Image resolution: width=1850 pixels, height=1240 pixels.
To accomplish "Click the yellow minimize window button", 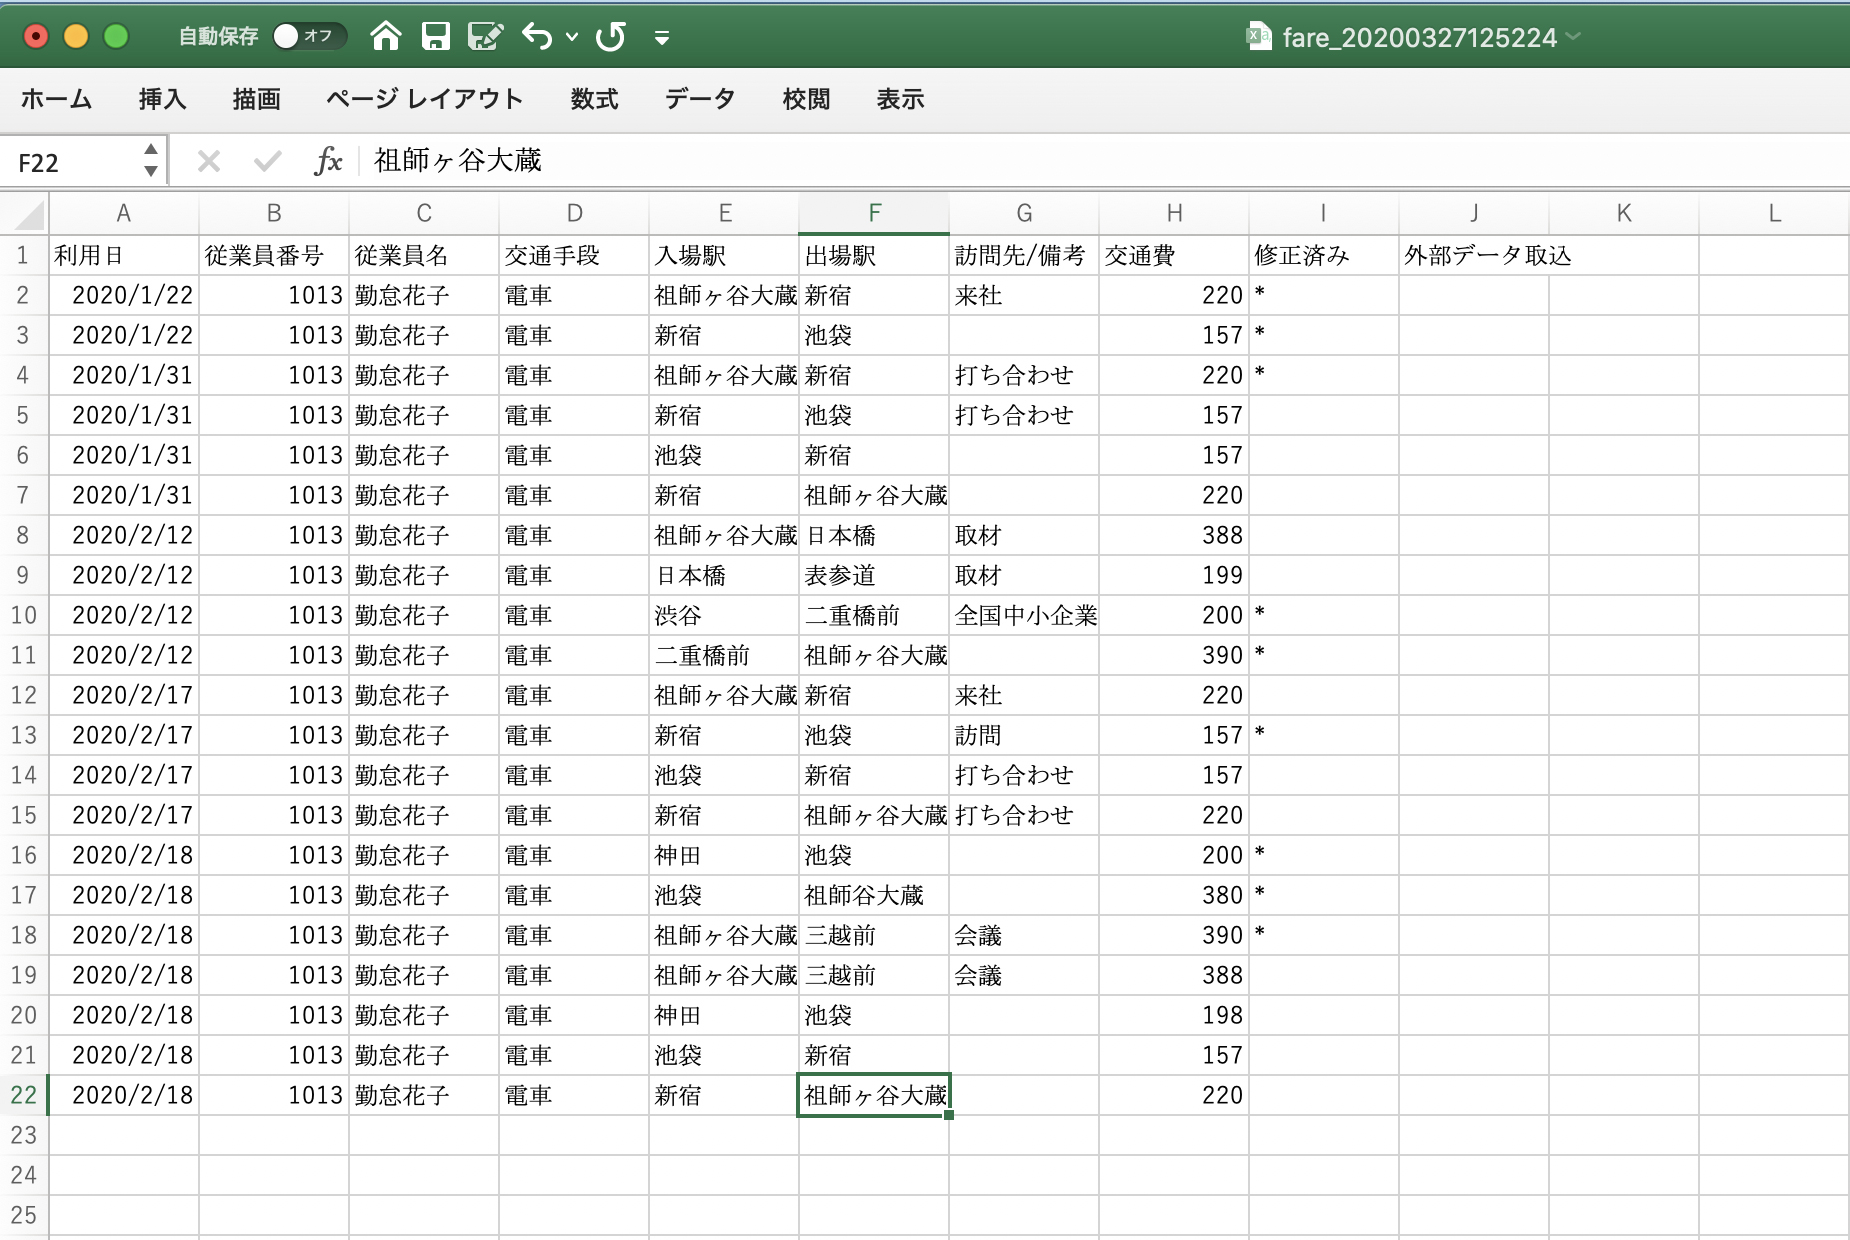I will tap(76, 37).
